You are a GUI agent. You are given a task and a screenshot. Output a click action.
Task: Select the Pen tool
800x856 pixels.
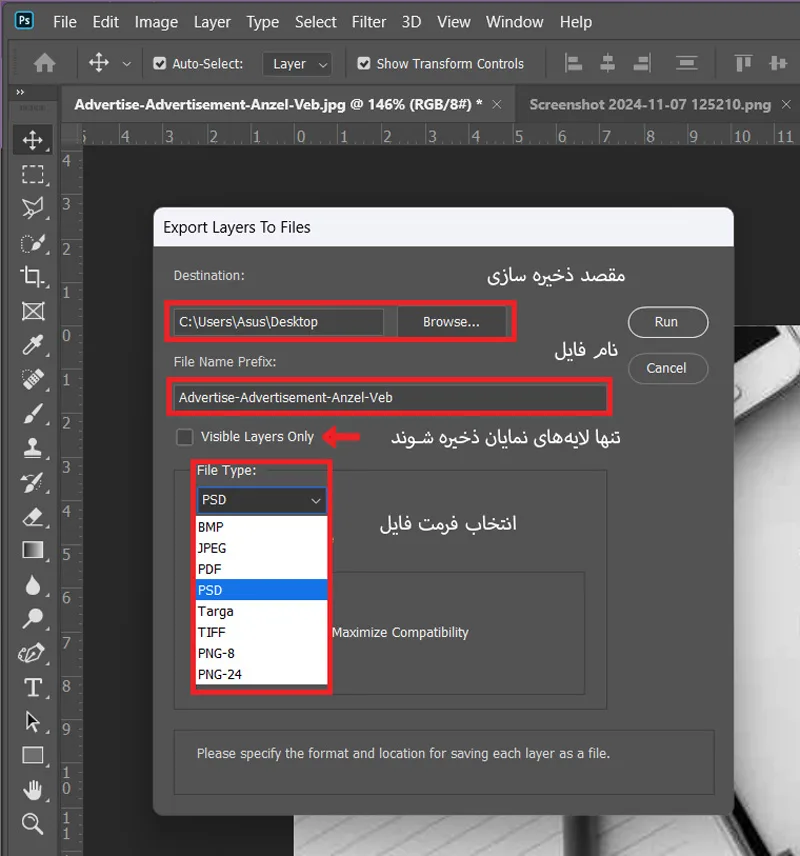click(33, 653)
